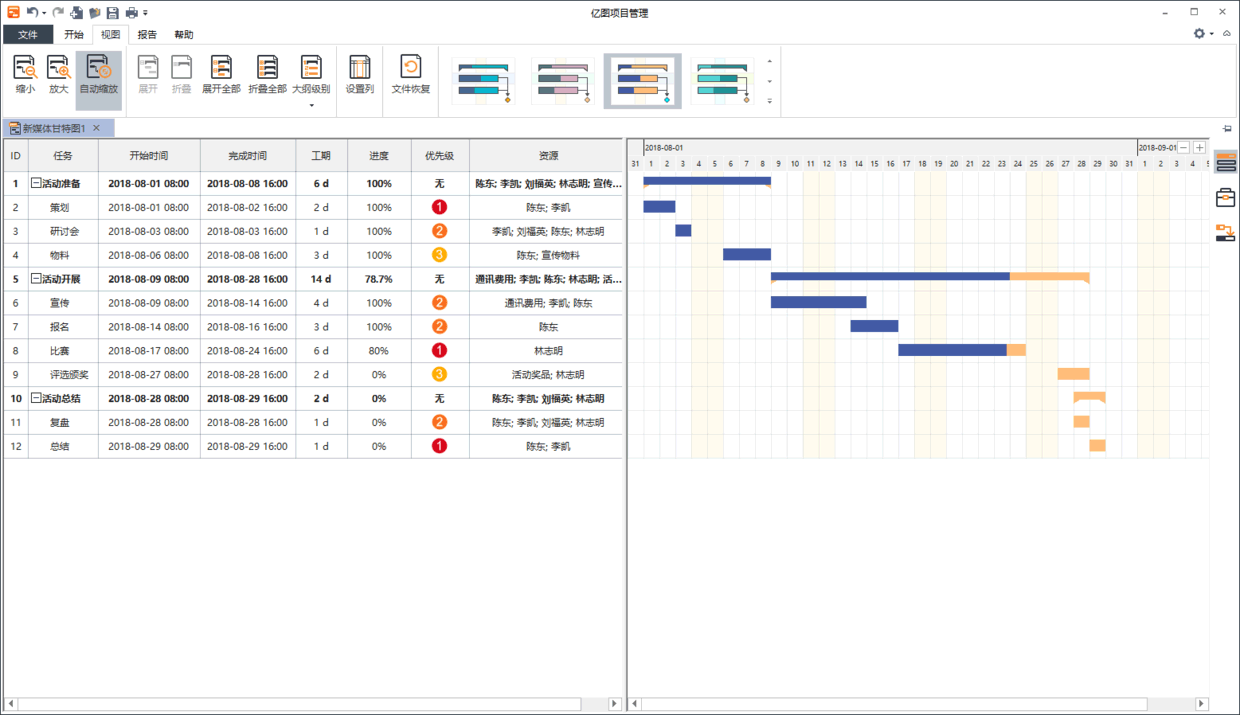Collapse the 活动开展 task group
This screenshot has height=715, width=1240.
tap(36, 279)
